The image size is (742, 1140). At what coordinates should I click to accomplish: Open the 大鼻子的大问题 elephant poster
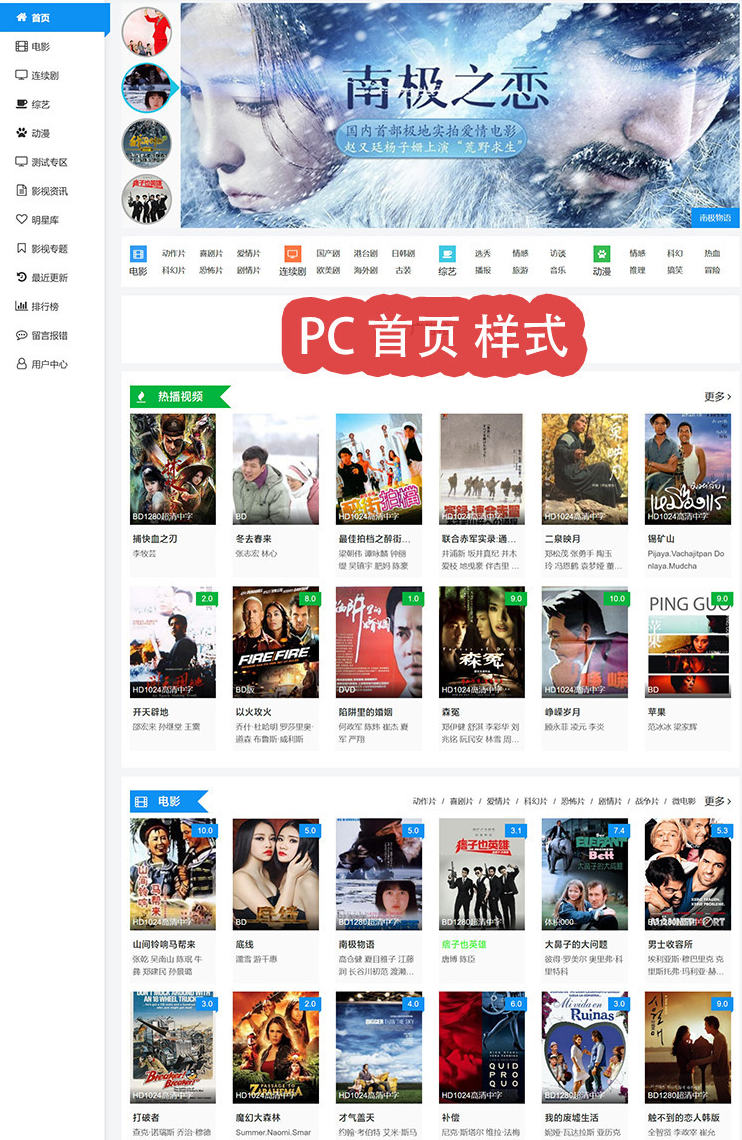tap(585, 874)
